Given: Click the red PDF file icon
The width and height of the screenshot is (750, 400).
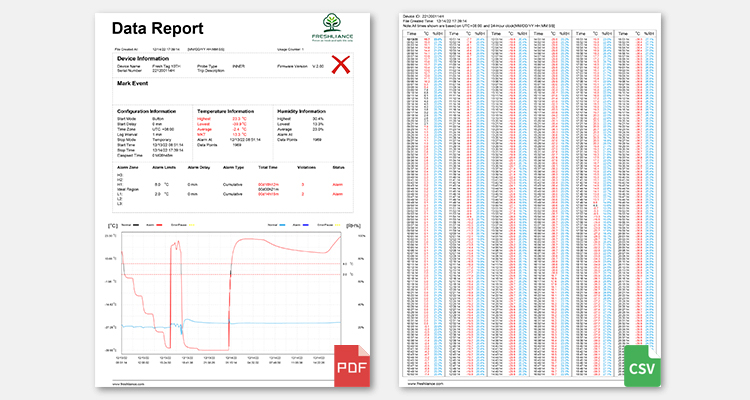Looking at the screenshot, I should coord(352,366).
